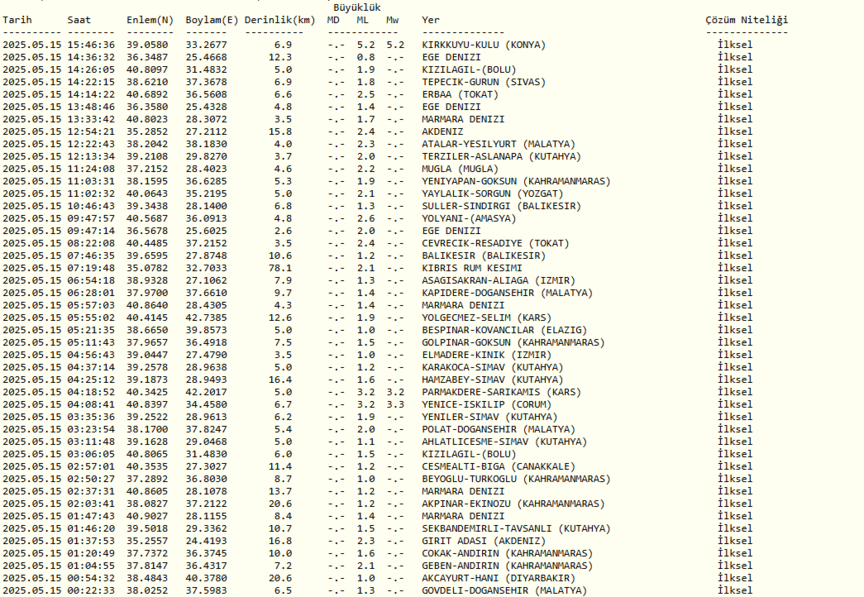Select the AKCAYURT-HANI (DIYARBAKIR) row location
This screenshot has width=864, height=597.
(x=497, y=578)
